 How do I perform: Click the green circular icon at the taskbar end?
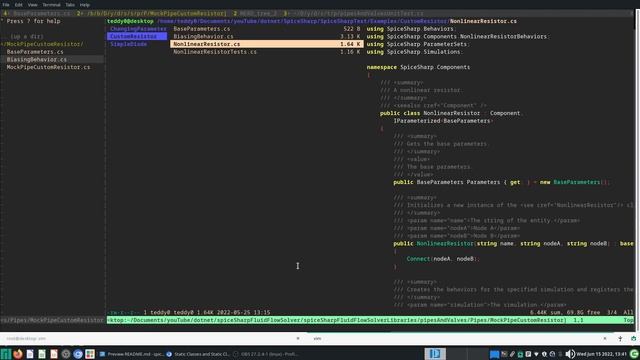634,354
